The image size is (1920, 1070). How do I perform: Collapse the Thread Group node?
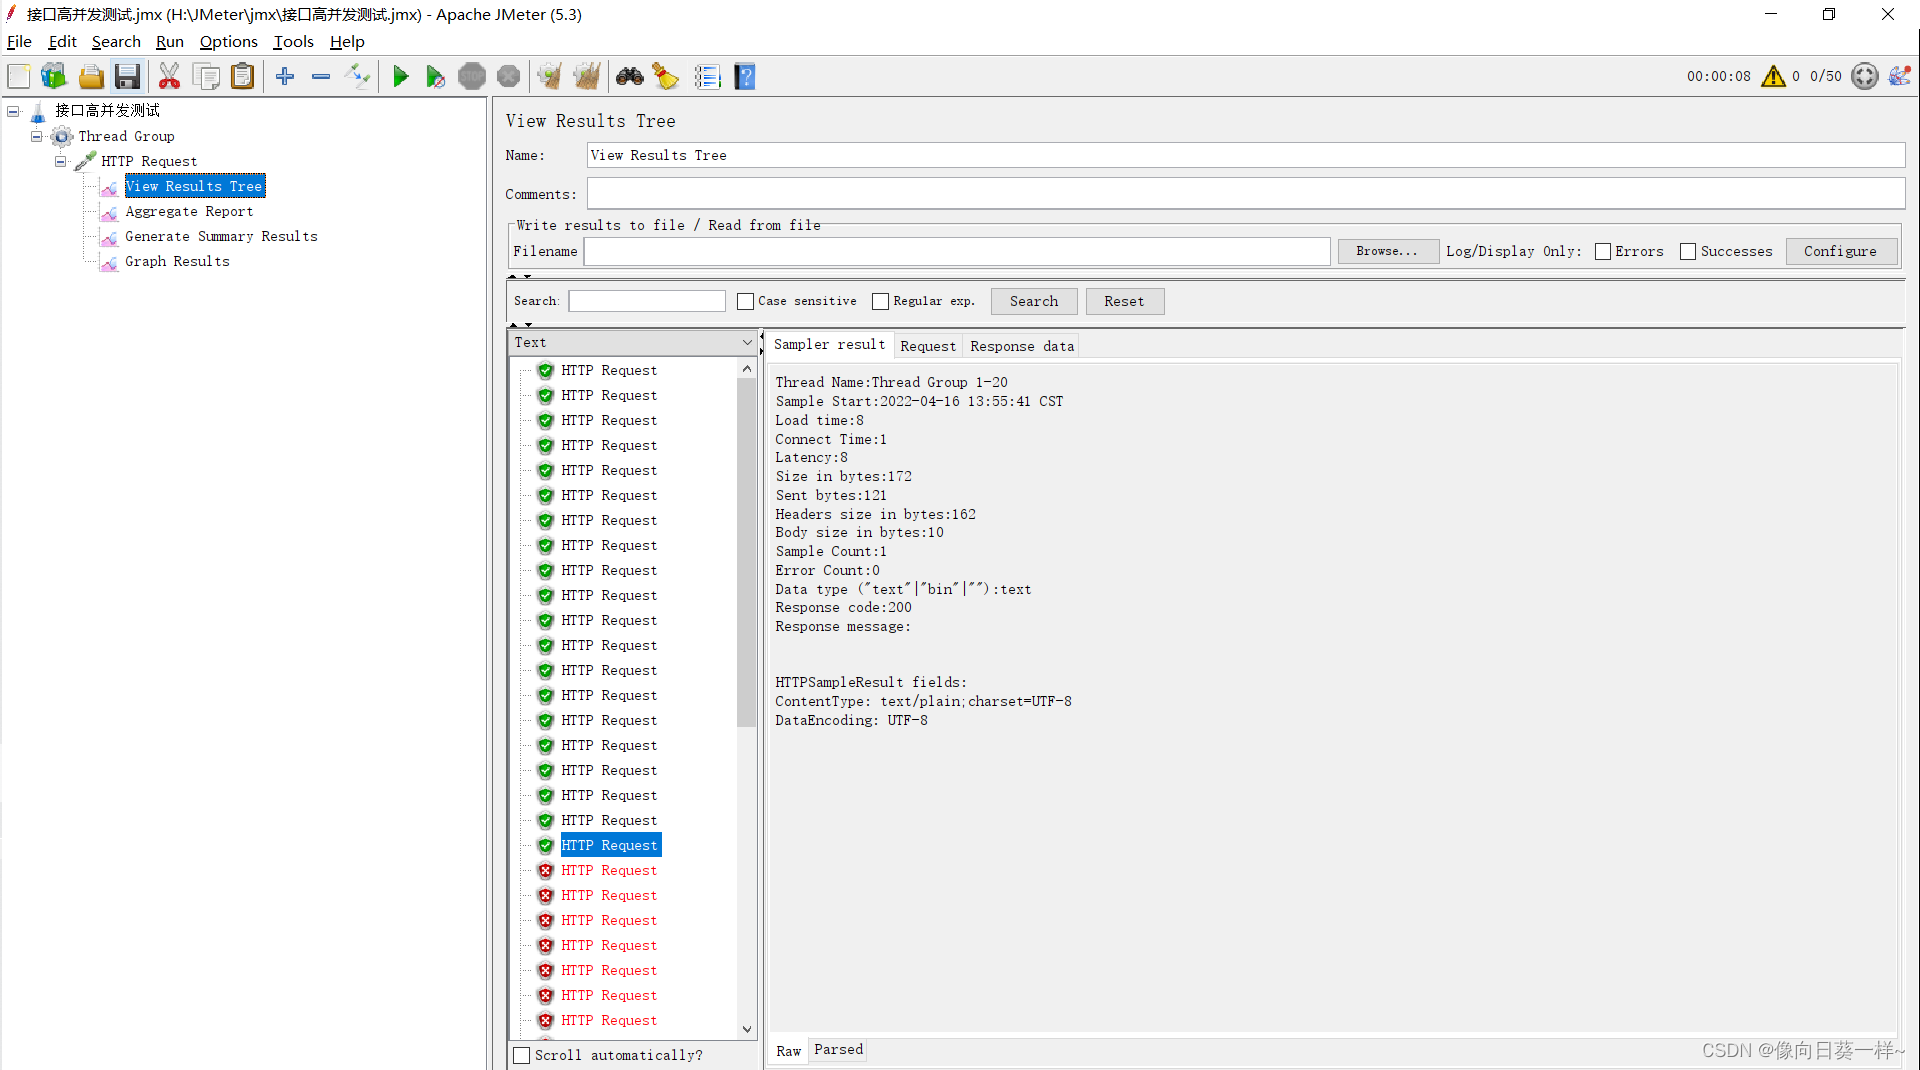(37, 136)
